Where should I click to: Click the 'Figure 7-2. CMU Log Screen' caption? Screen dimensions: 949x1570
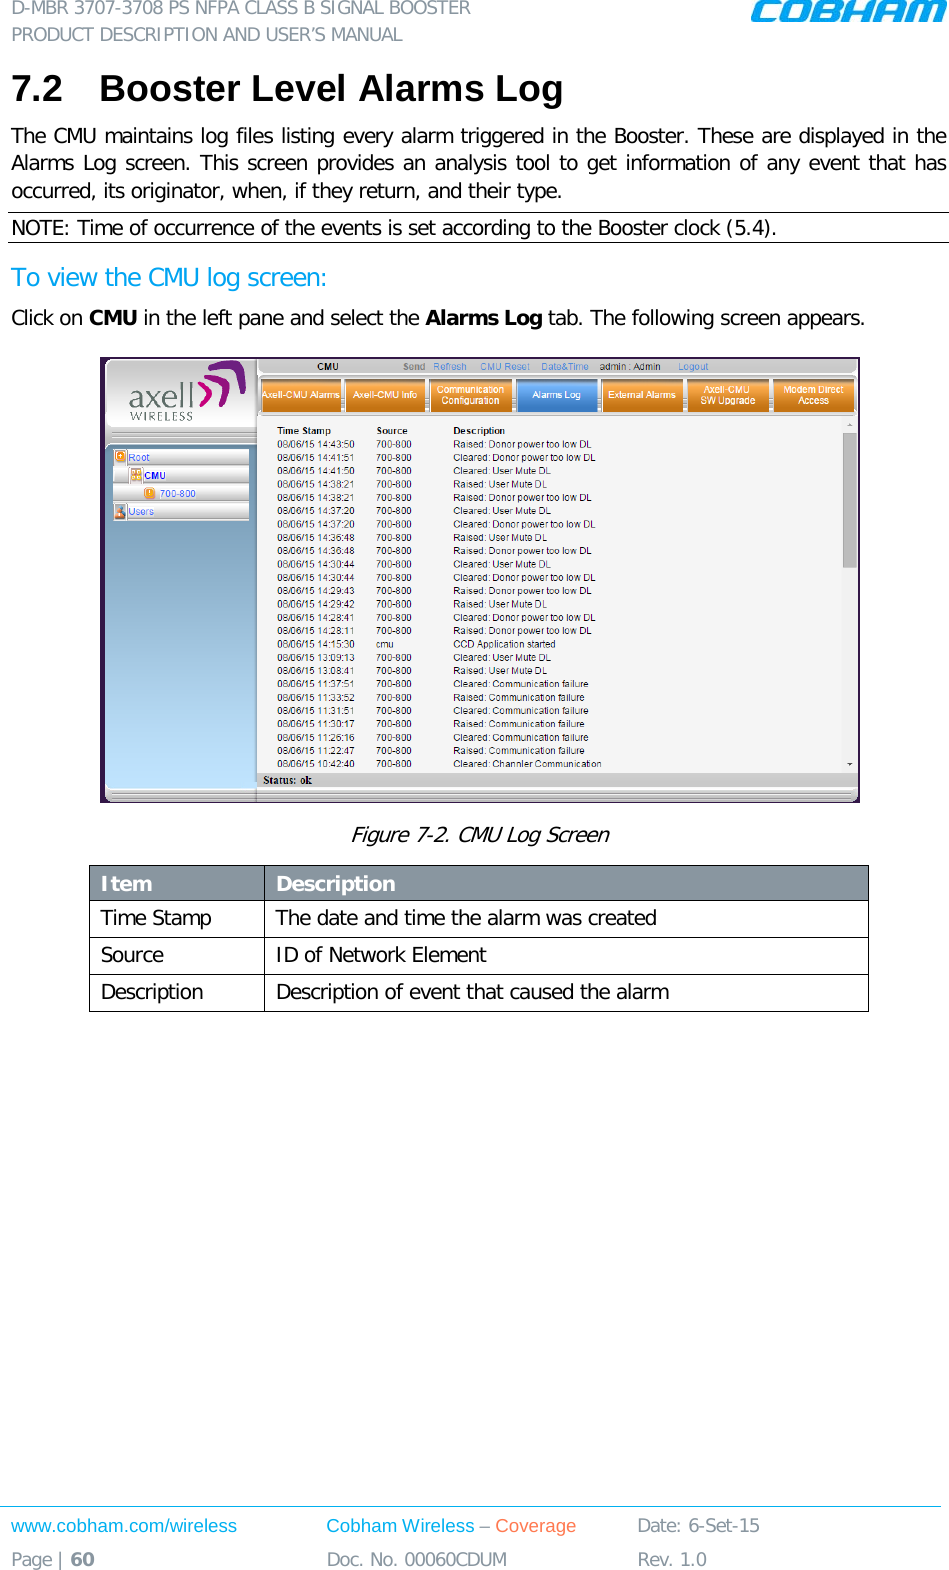[480, 835]
